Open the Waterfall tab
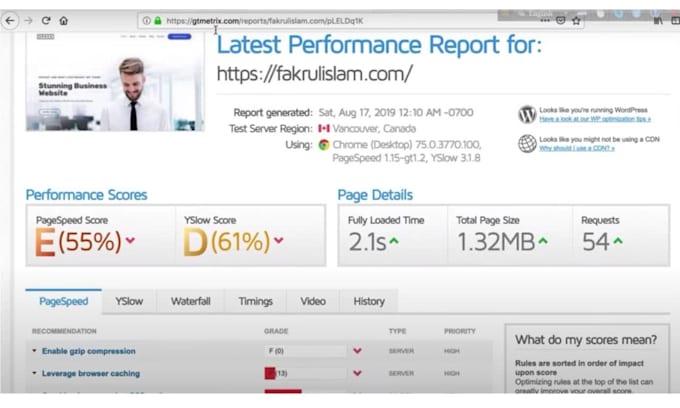The height and width of the screenshot is (408, 680). pyautogui.click(x=190, y=301)
